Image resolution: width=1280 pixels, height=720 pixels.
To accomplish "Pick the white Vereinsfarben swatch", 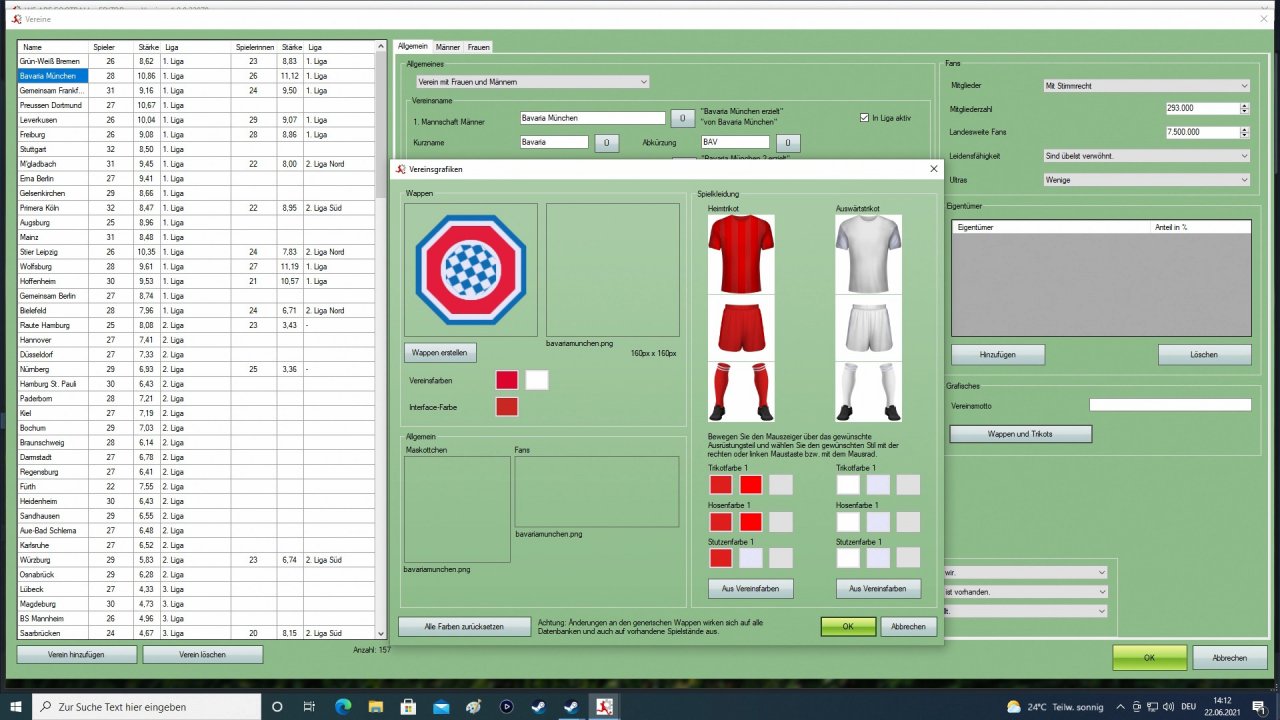I will click(537, 380).
